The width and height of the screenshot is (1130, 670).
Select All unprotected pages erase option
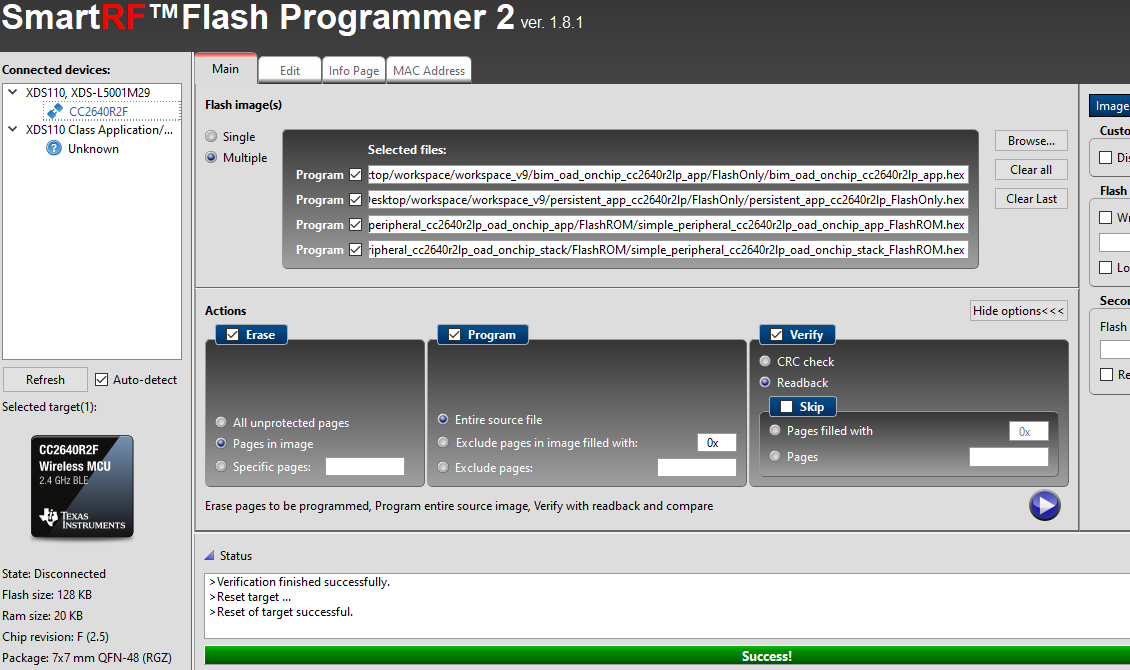coord(221,422)
